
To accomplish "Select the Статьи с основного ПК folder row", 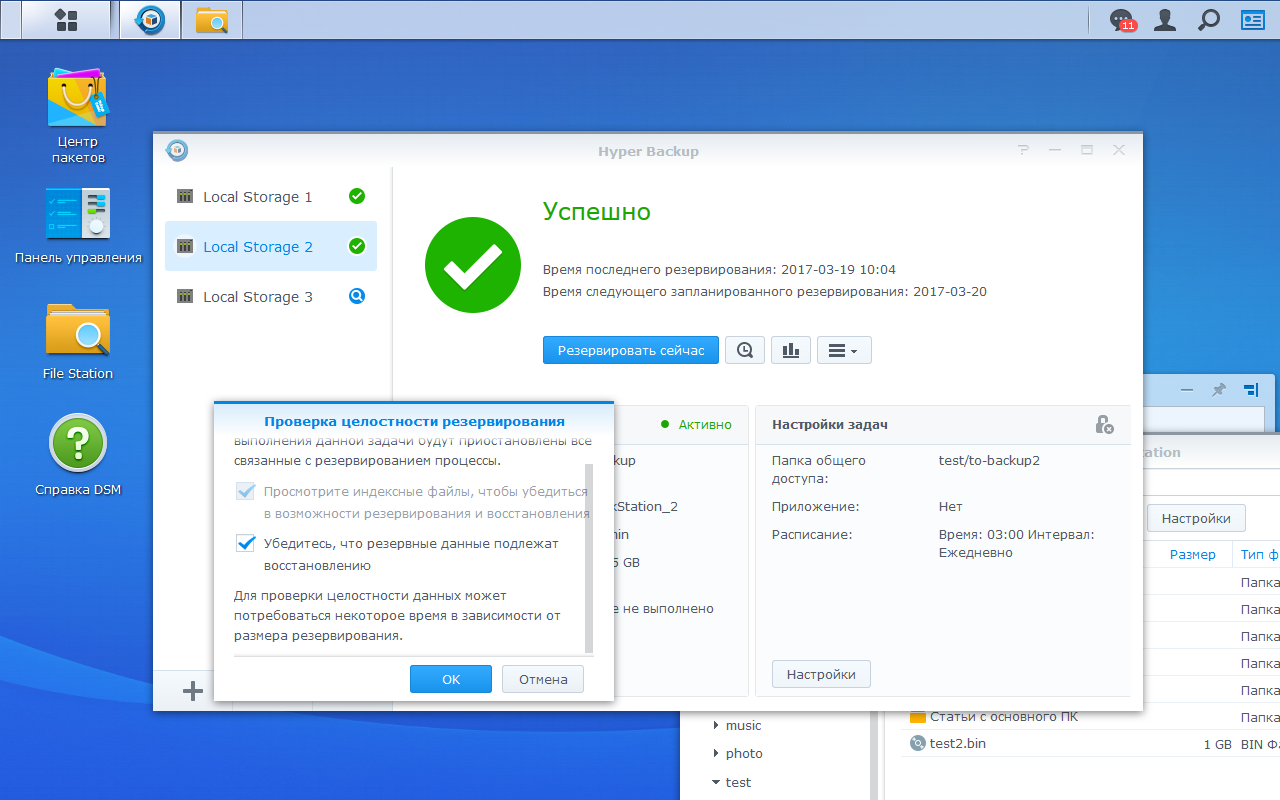I will (1090, 717).
